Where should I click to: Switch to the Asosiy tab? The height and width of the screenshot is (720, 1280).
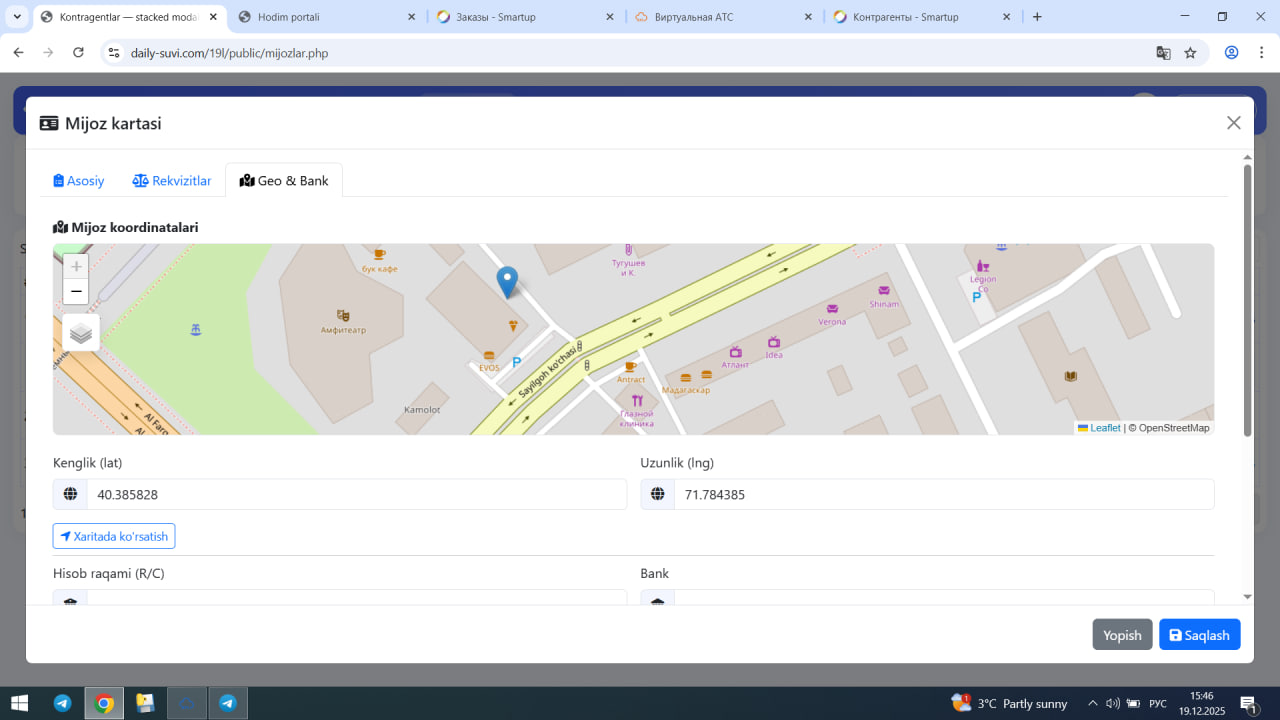pyautogui.click(x=79, y=181)
